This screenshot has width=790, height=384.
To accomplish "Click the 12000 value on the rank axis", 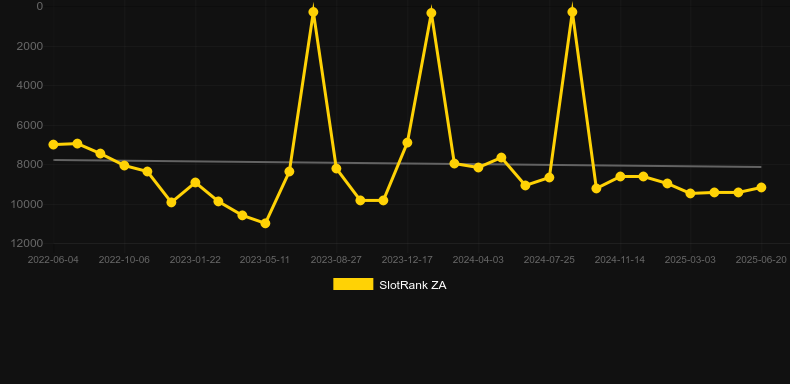I will (x=27, y=243).
